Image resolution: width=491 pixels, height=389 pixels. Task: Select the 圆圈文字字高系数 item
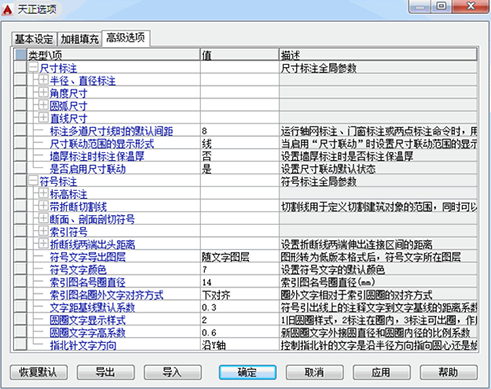tap(88, 333)
